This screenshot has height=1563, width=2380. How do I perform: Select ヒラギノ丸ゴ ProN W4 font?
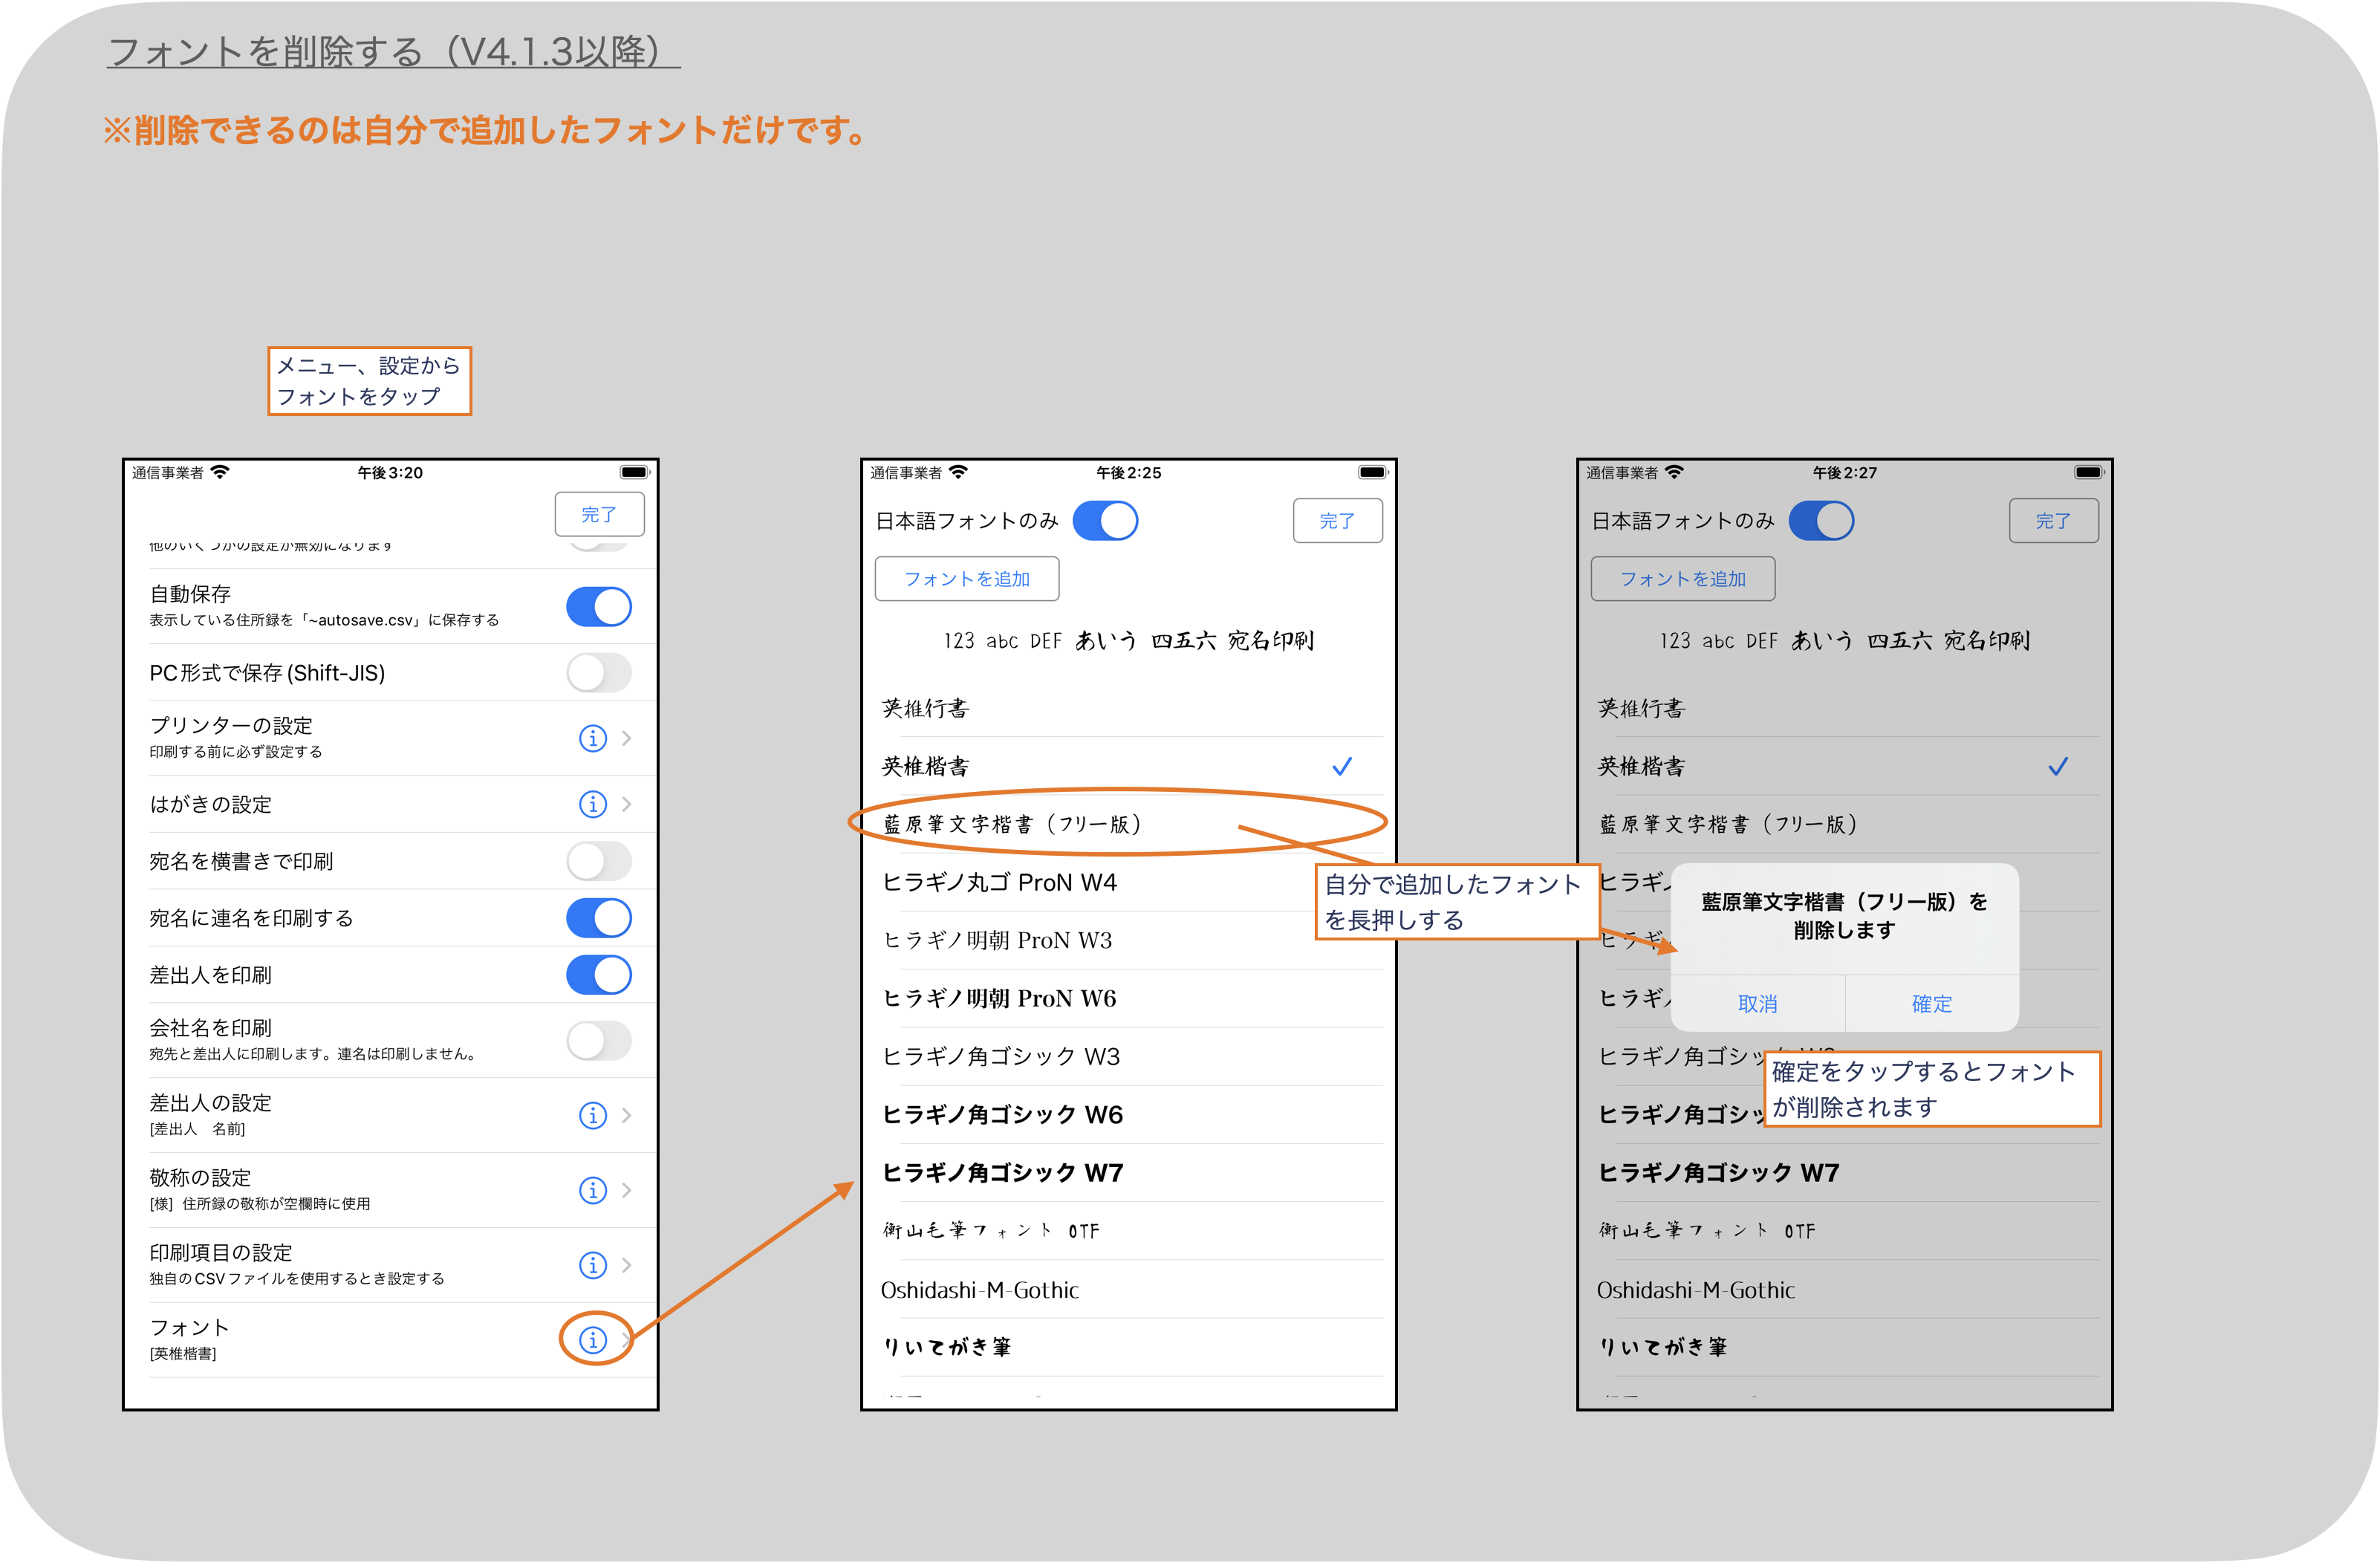pyautogui.click(x=1128, y=882)
